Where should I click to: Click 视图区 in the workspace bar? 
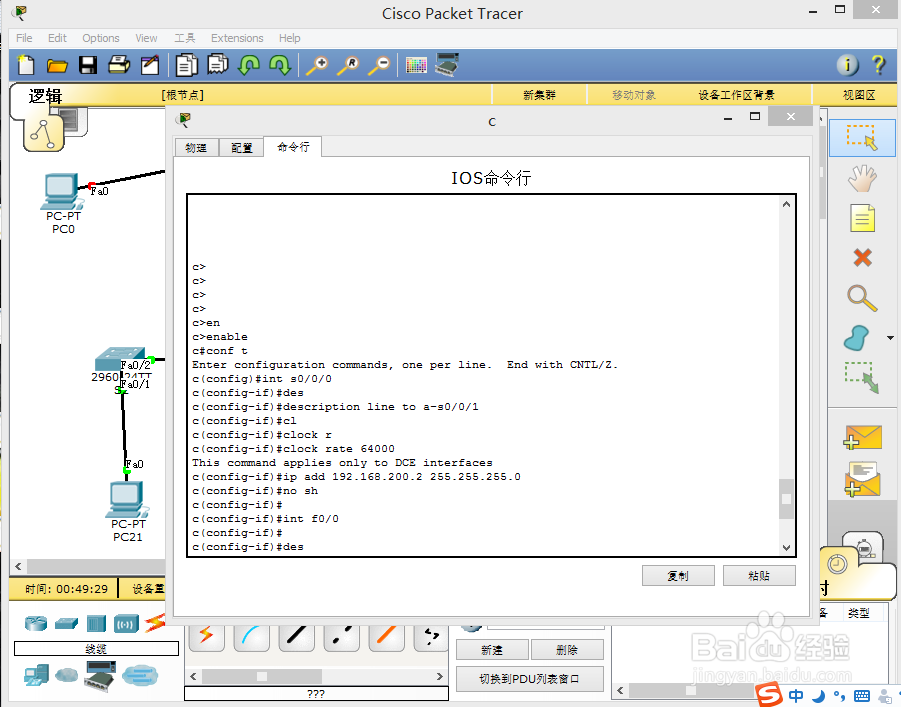coord(858,95)
